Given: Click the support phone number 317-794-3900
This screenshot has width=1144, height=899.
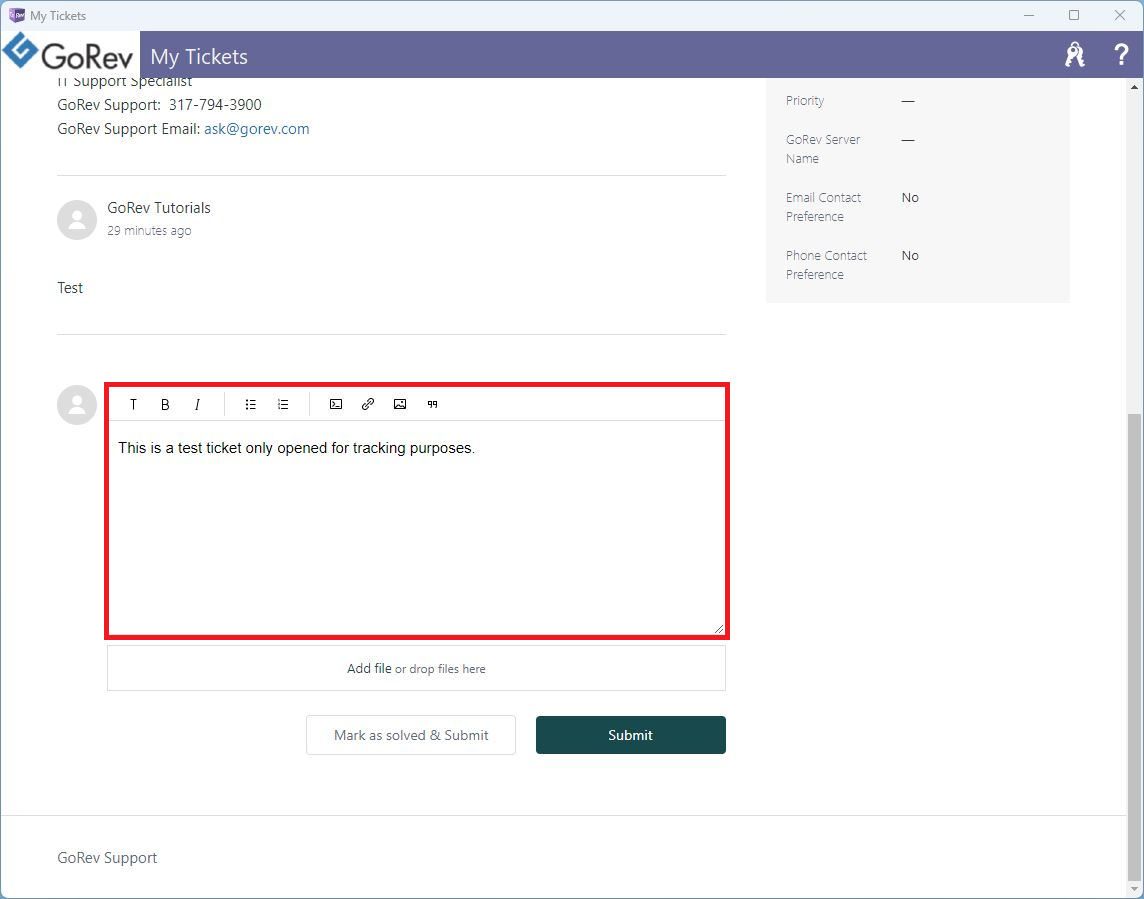Looking at the screenshot, I should coord(215,104).
